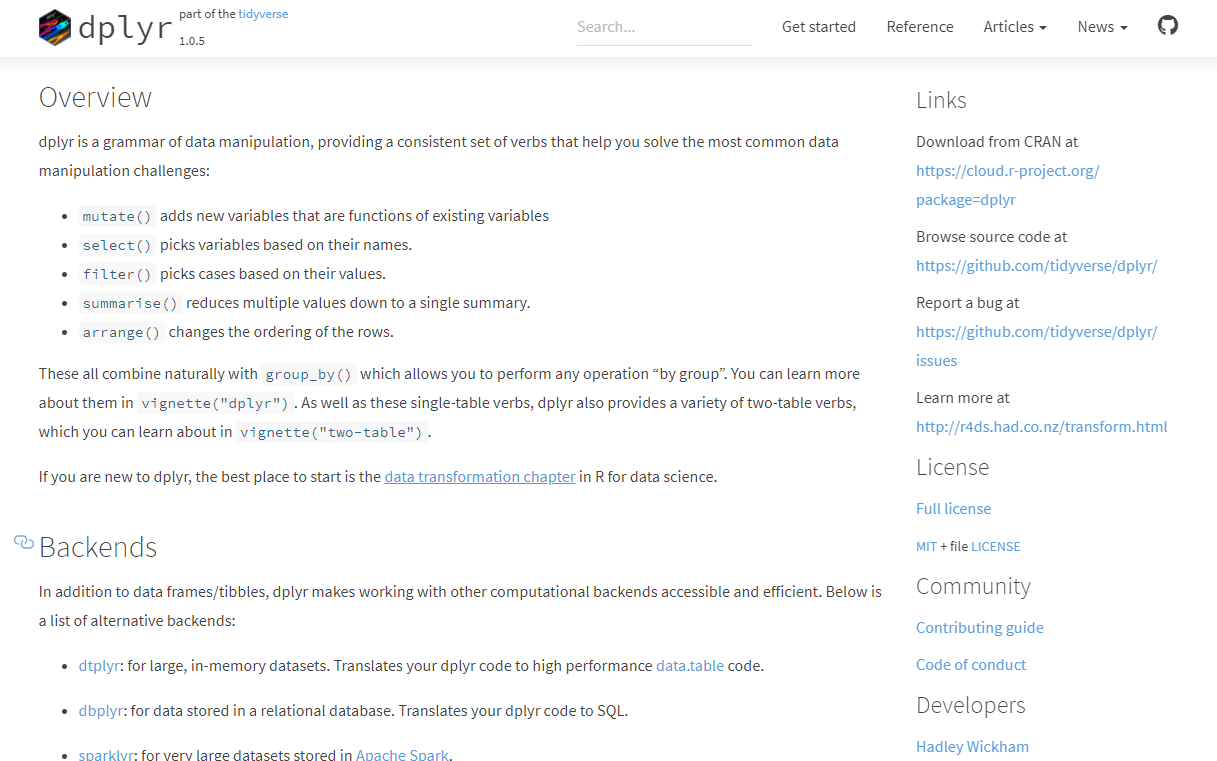Open Hadley Wickham developer link

[972, 747]
